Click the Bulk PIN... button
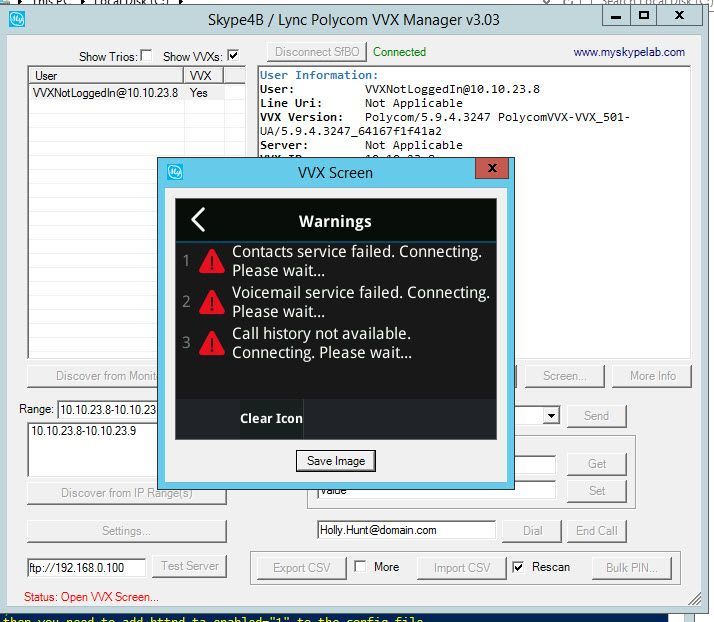Viewport: 714px width, 622px height. tap(632, 568)
